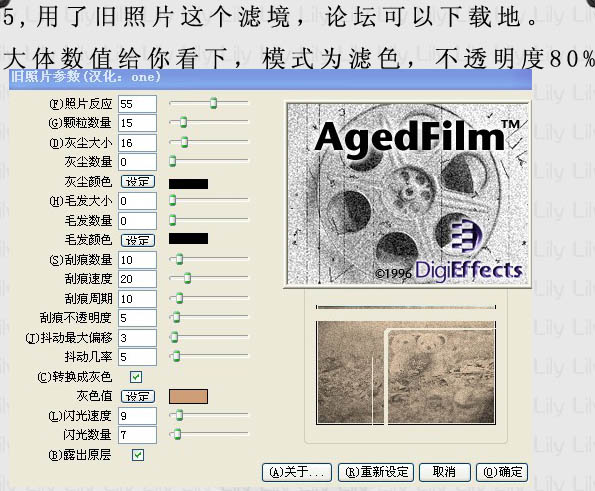This screenshot has height=491, width=595.
Task: Open the 关于 (About) dialog button
Action: click(297, 472)
